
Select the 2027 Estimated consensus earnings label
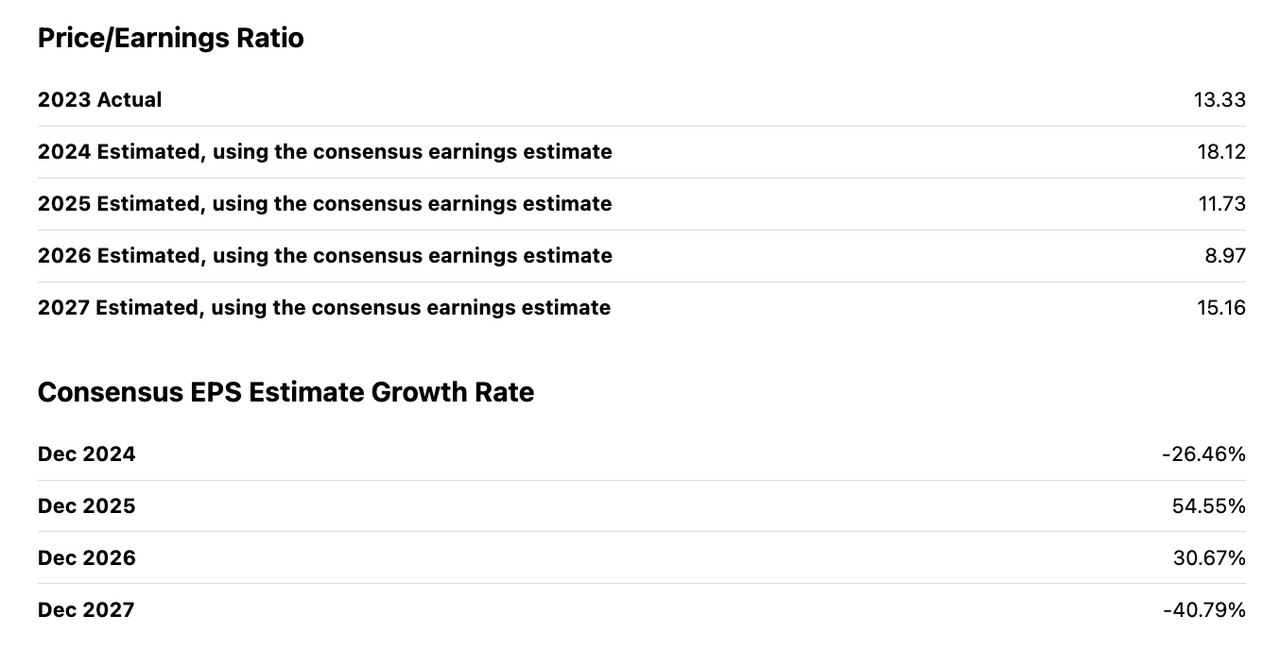point(324,308)
